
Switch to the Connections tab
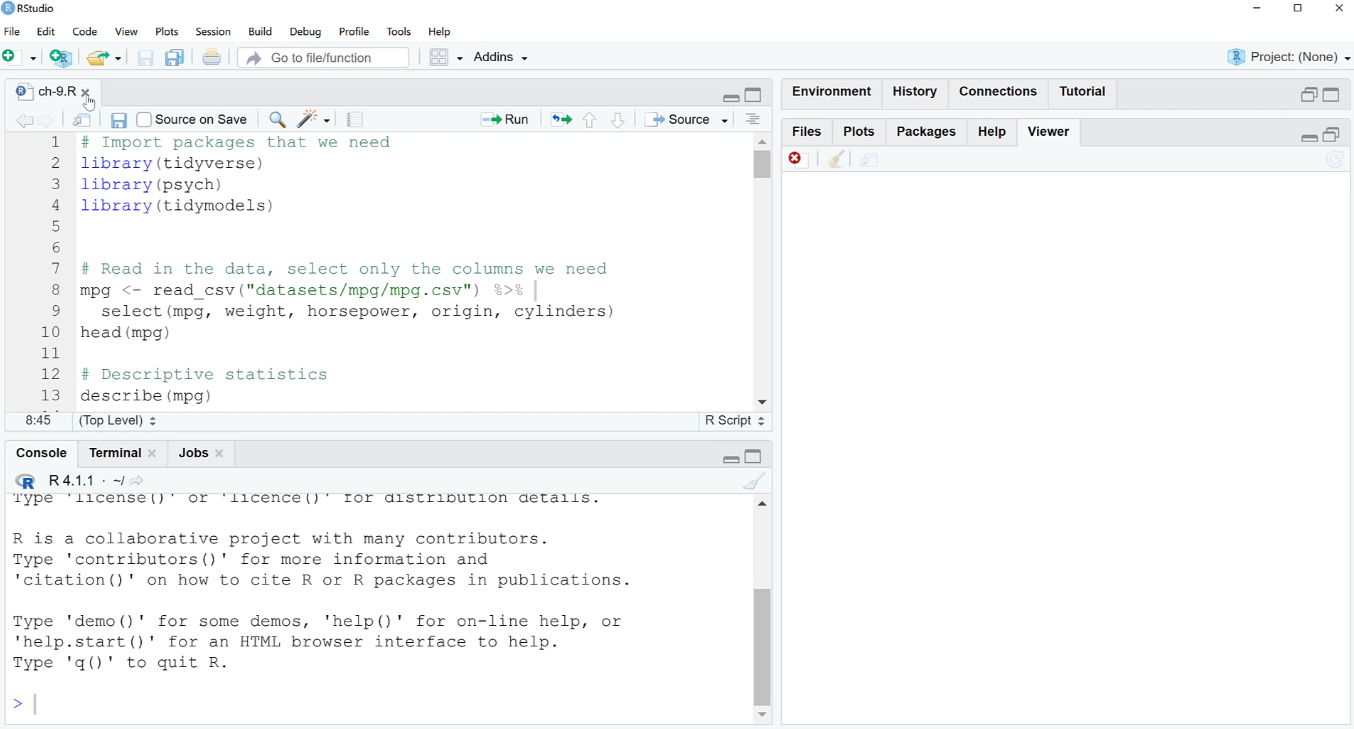tap(998, 92)
